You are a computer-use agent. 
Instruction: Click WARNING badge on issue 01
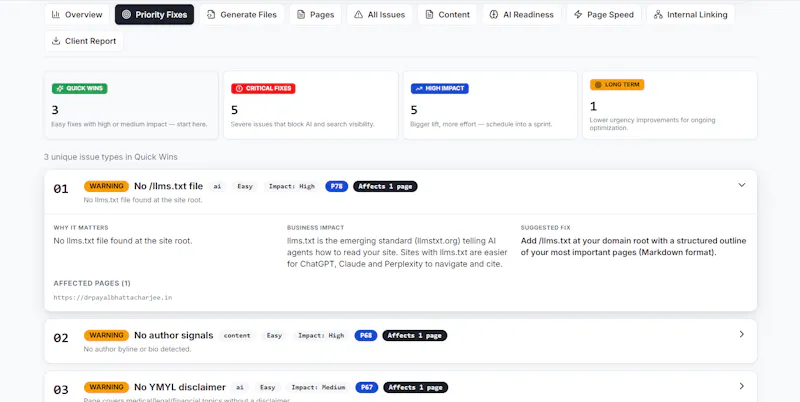(107, 186)
